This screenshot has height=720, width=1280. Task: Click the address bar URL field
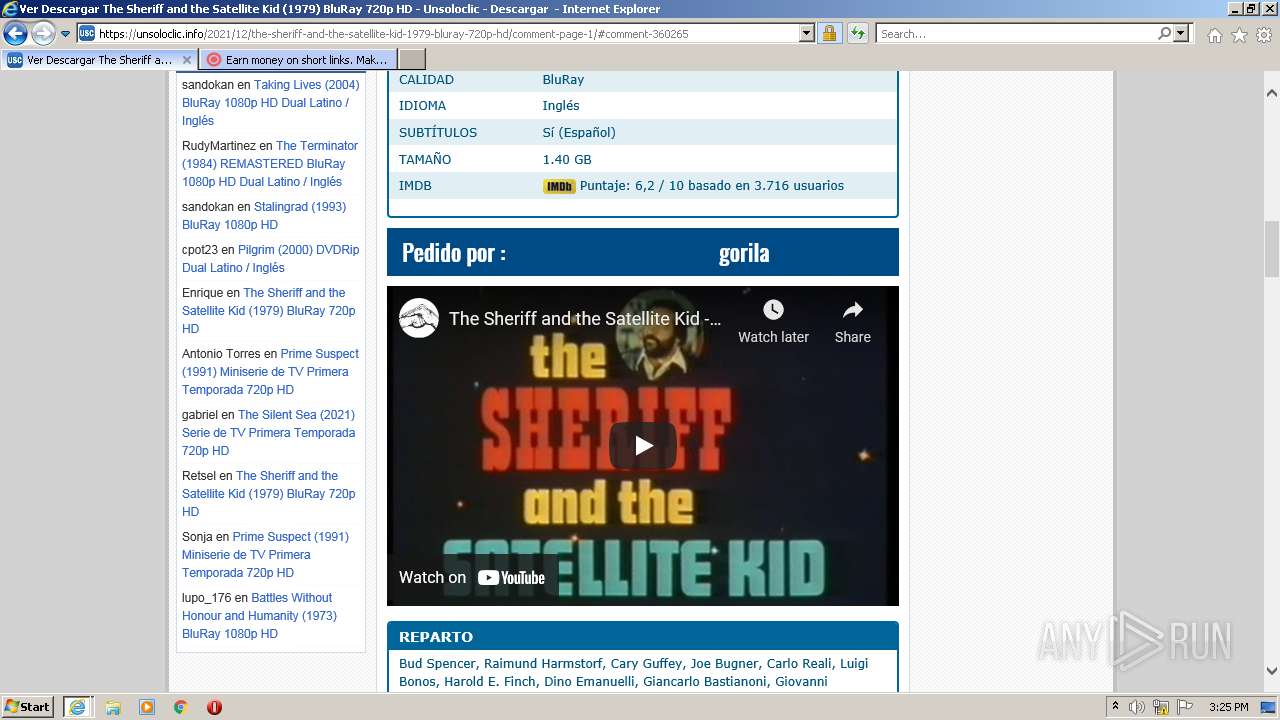pyautogui.click(x=438, y=33)
